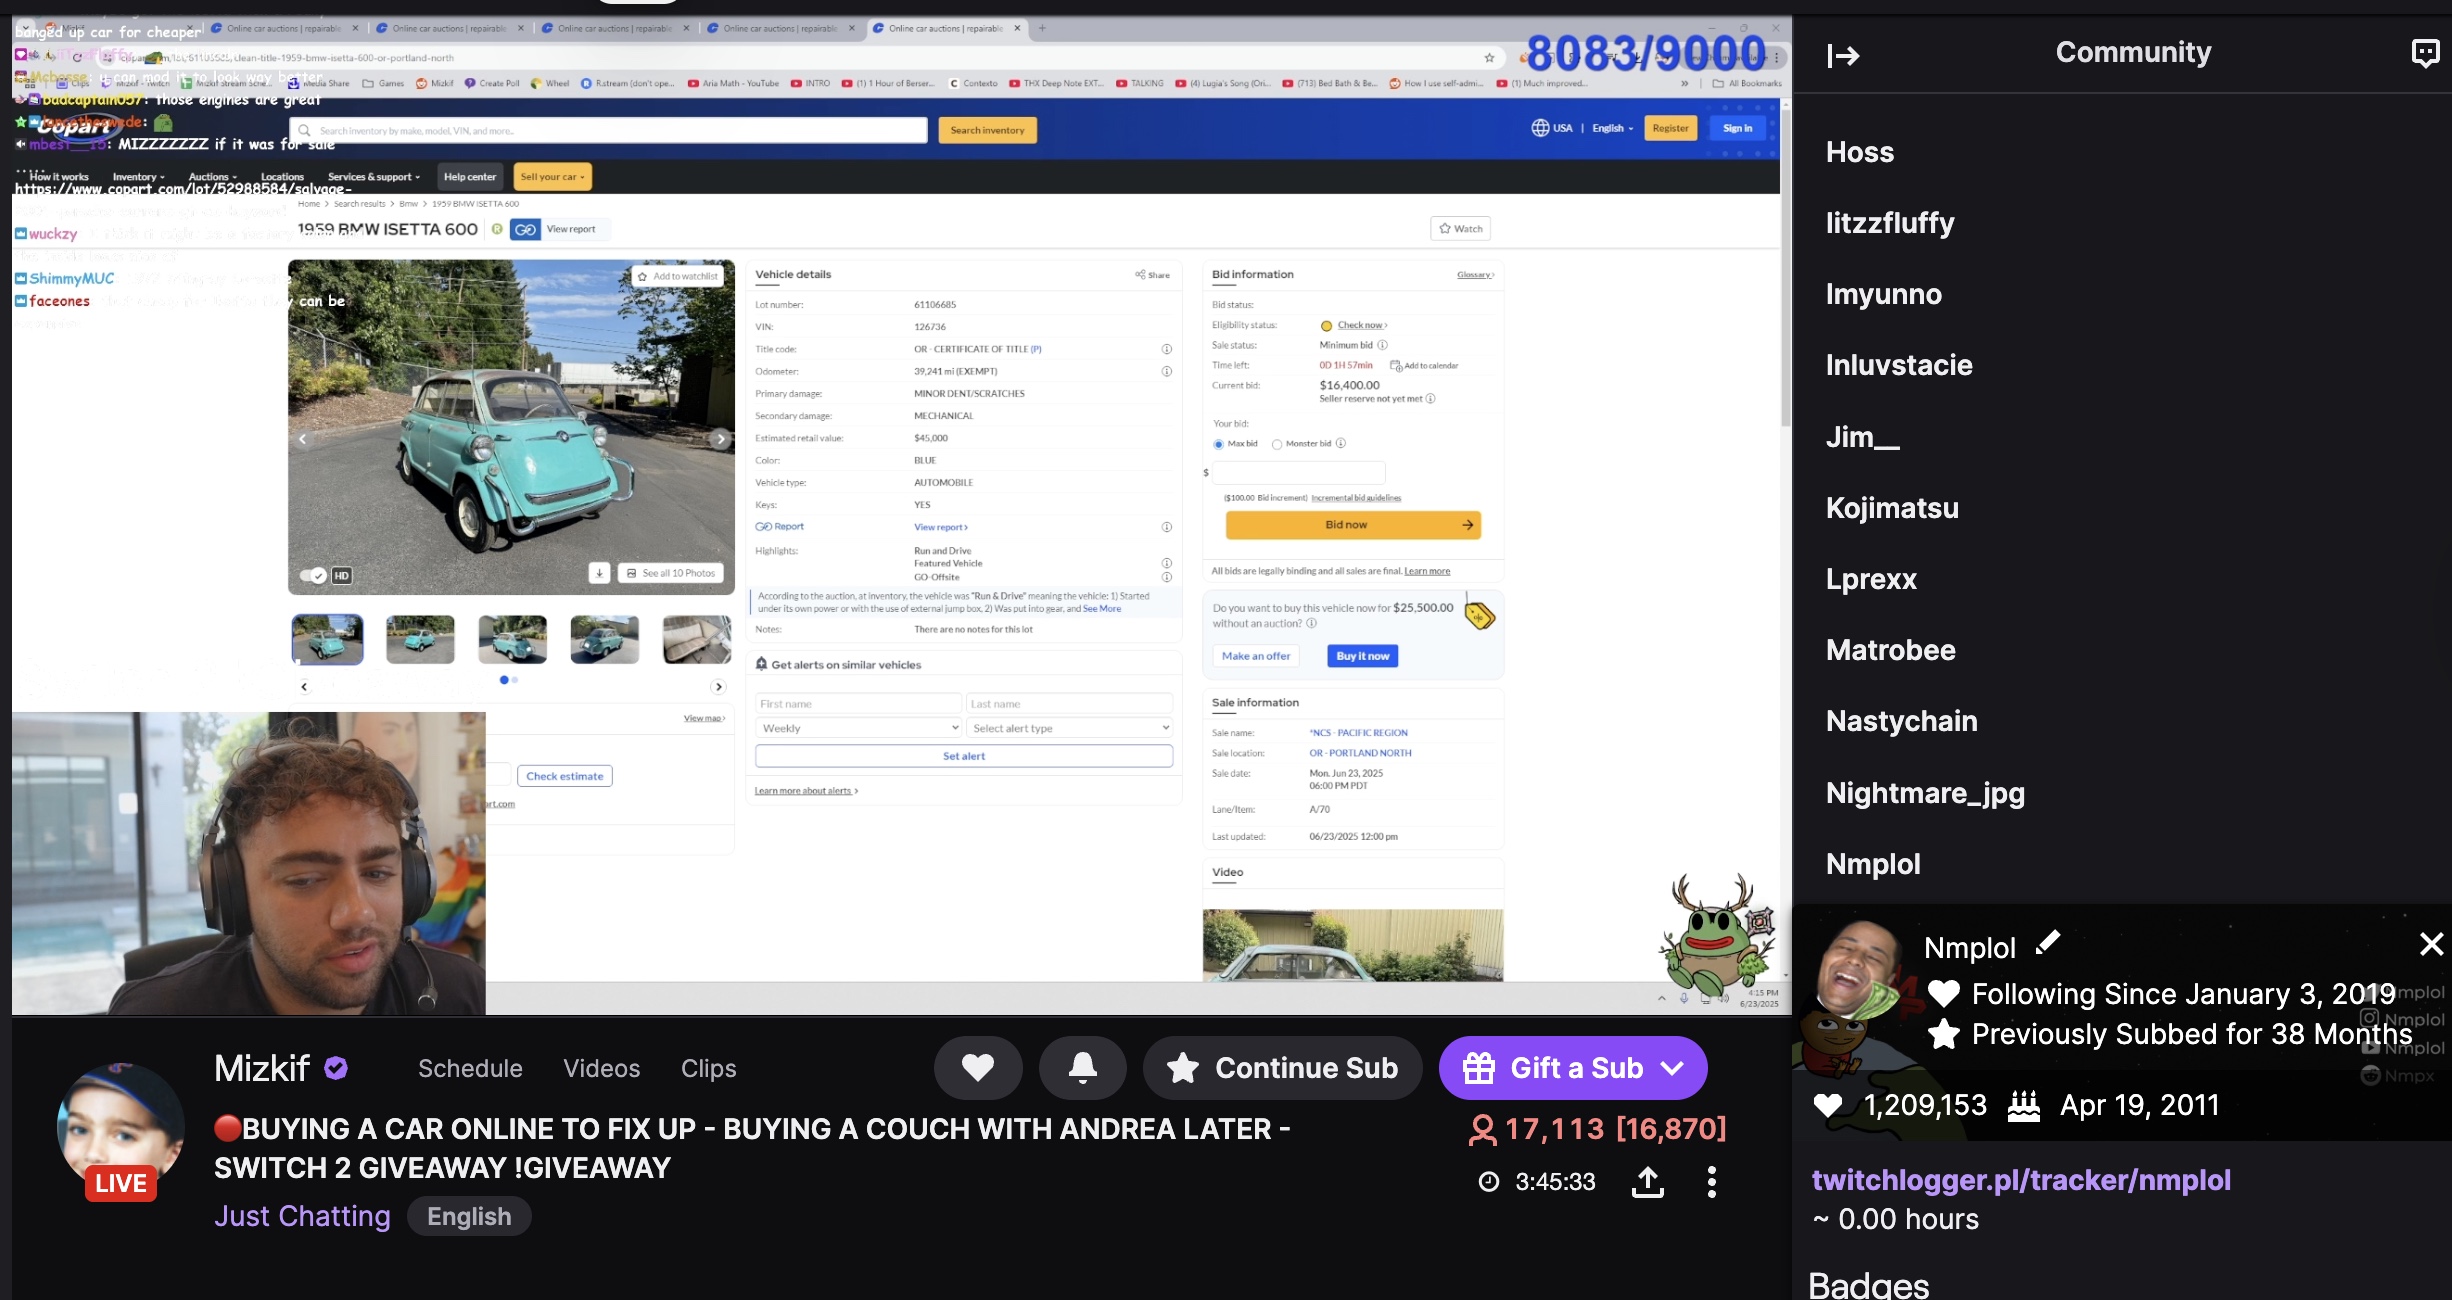Click the share stream upload icon
The height and width of the screenshot is (1300, 2452).
[x=1648, y=1182]
